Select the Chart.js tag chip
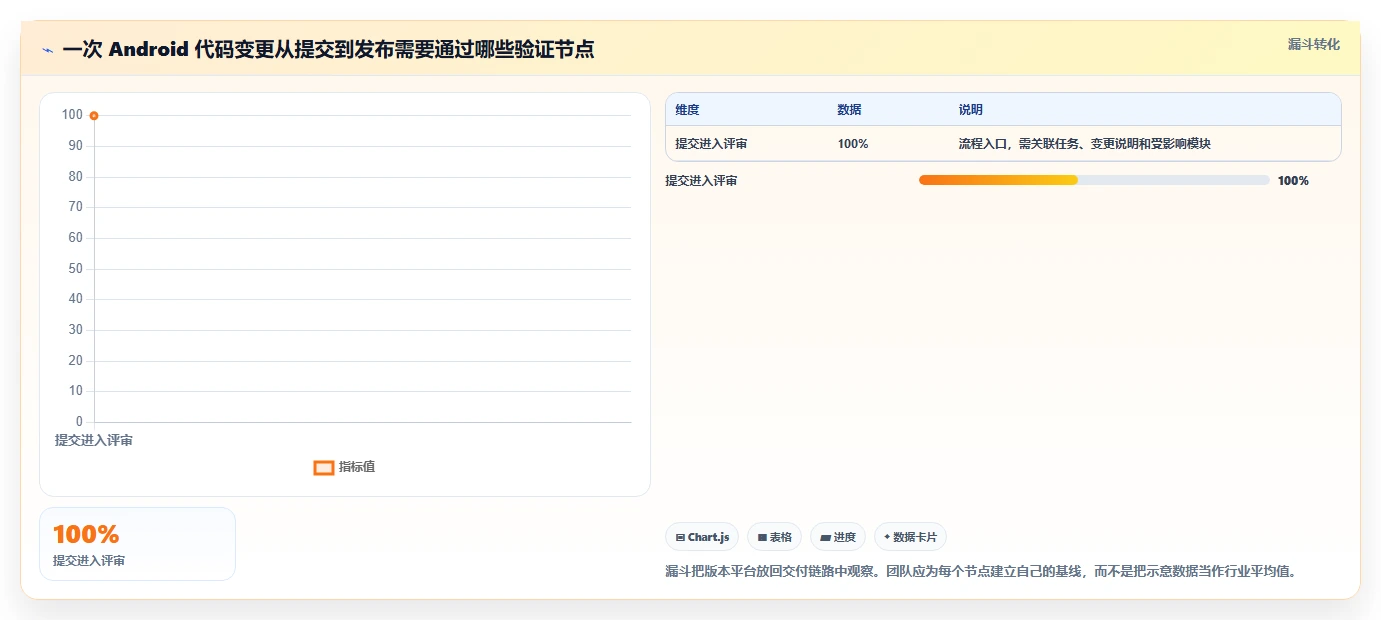This screenshot has width=1381, height=620. 702,537
